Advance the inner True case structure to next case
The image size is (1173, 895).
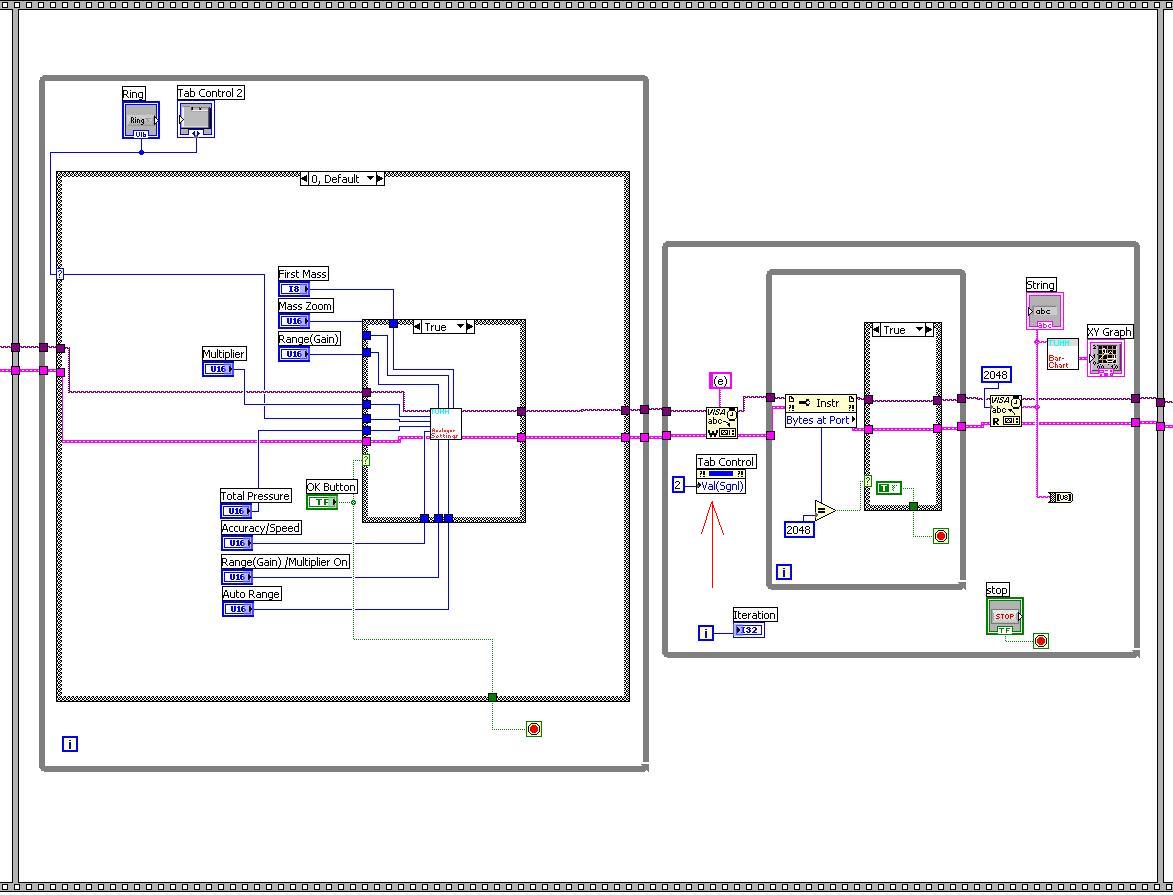(470, 327)
